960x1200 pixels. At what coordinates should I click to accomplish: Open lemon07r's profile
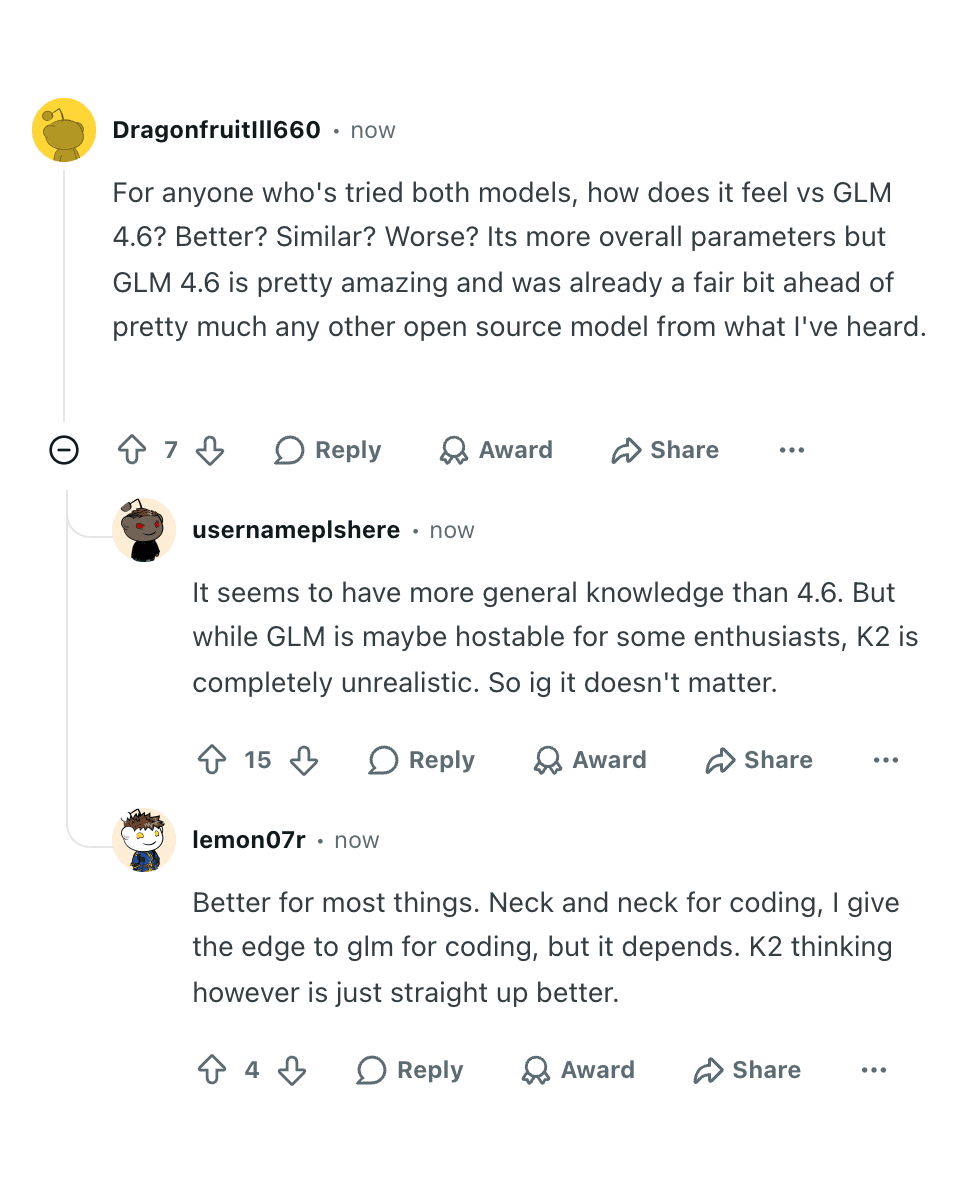(x=249, y=840)
